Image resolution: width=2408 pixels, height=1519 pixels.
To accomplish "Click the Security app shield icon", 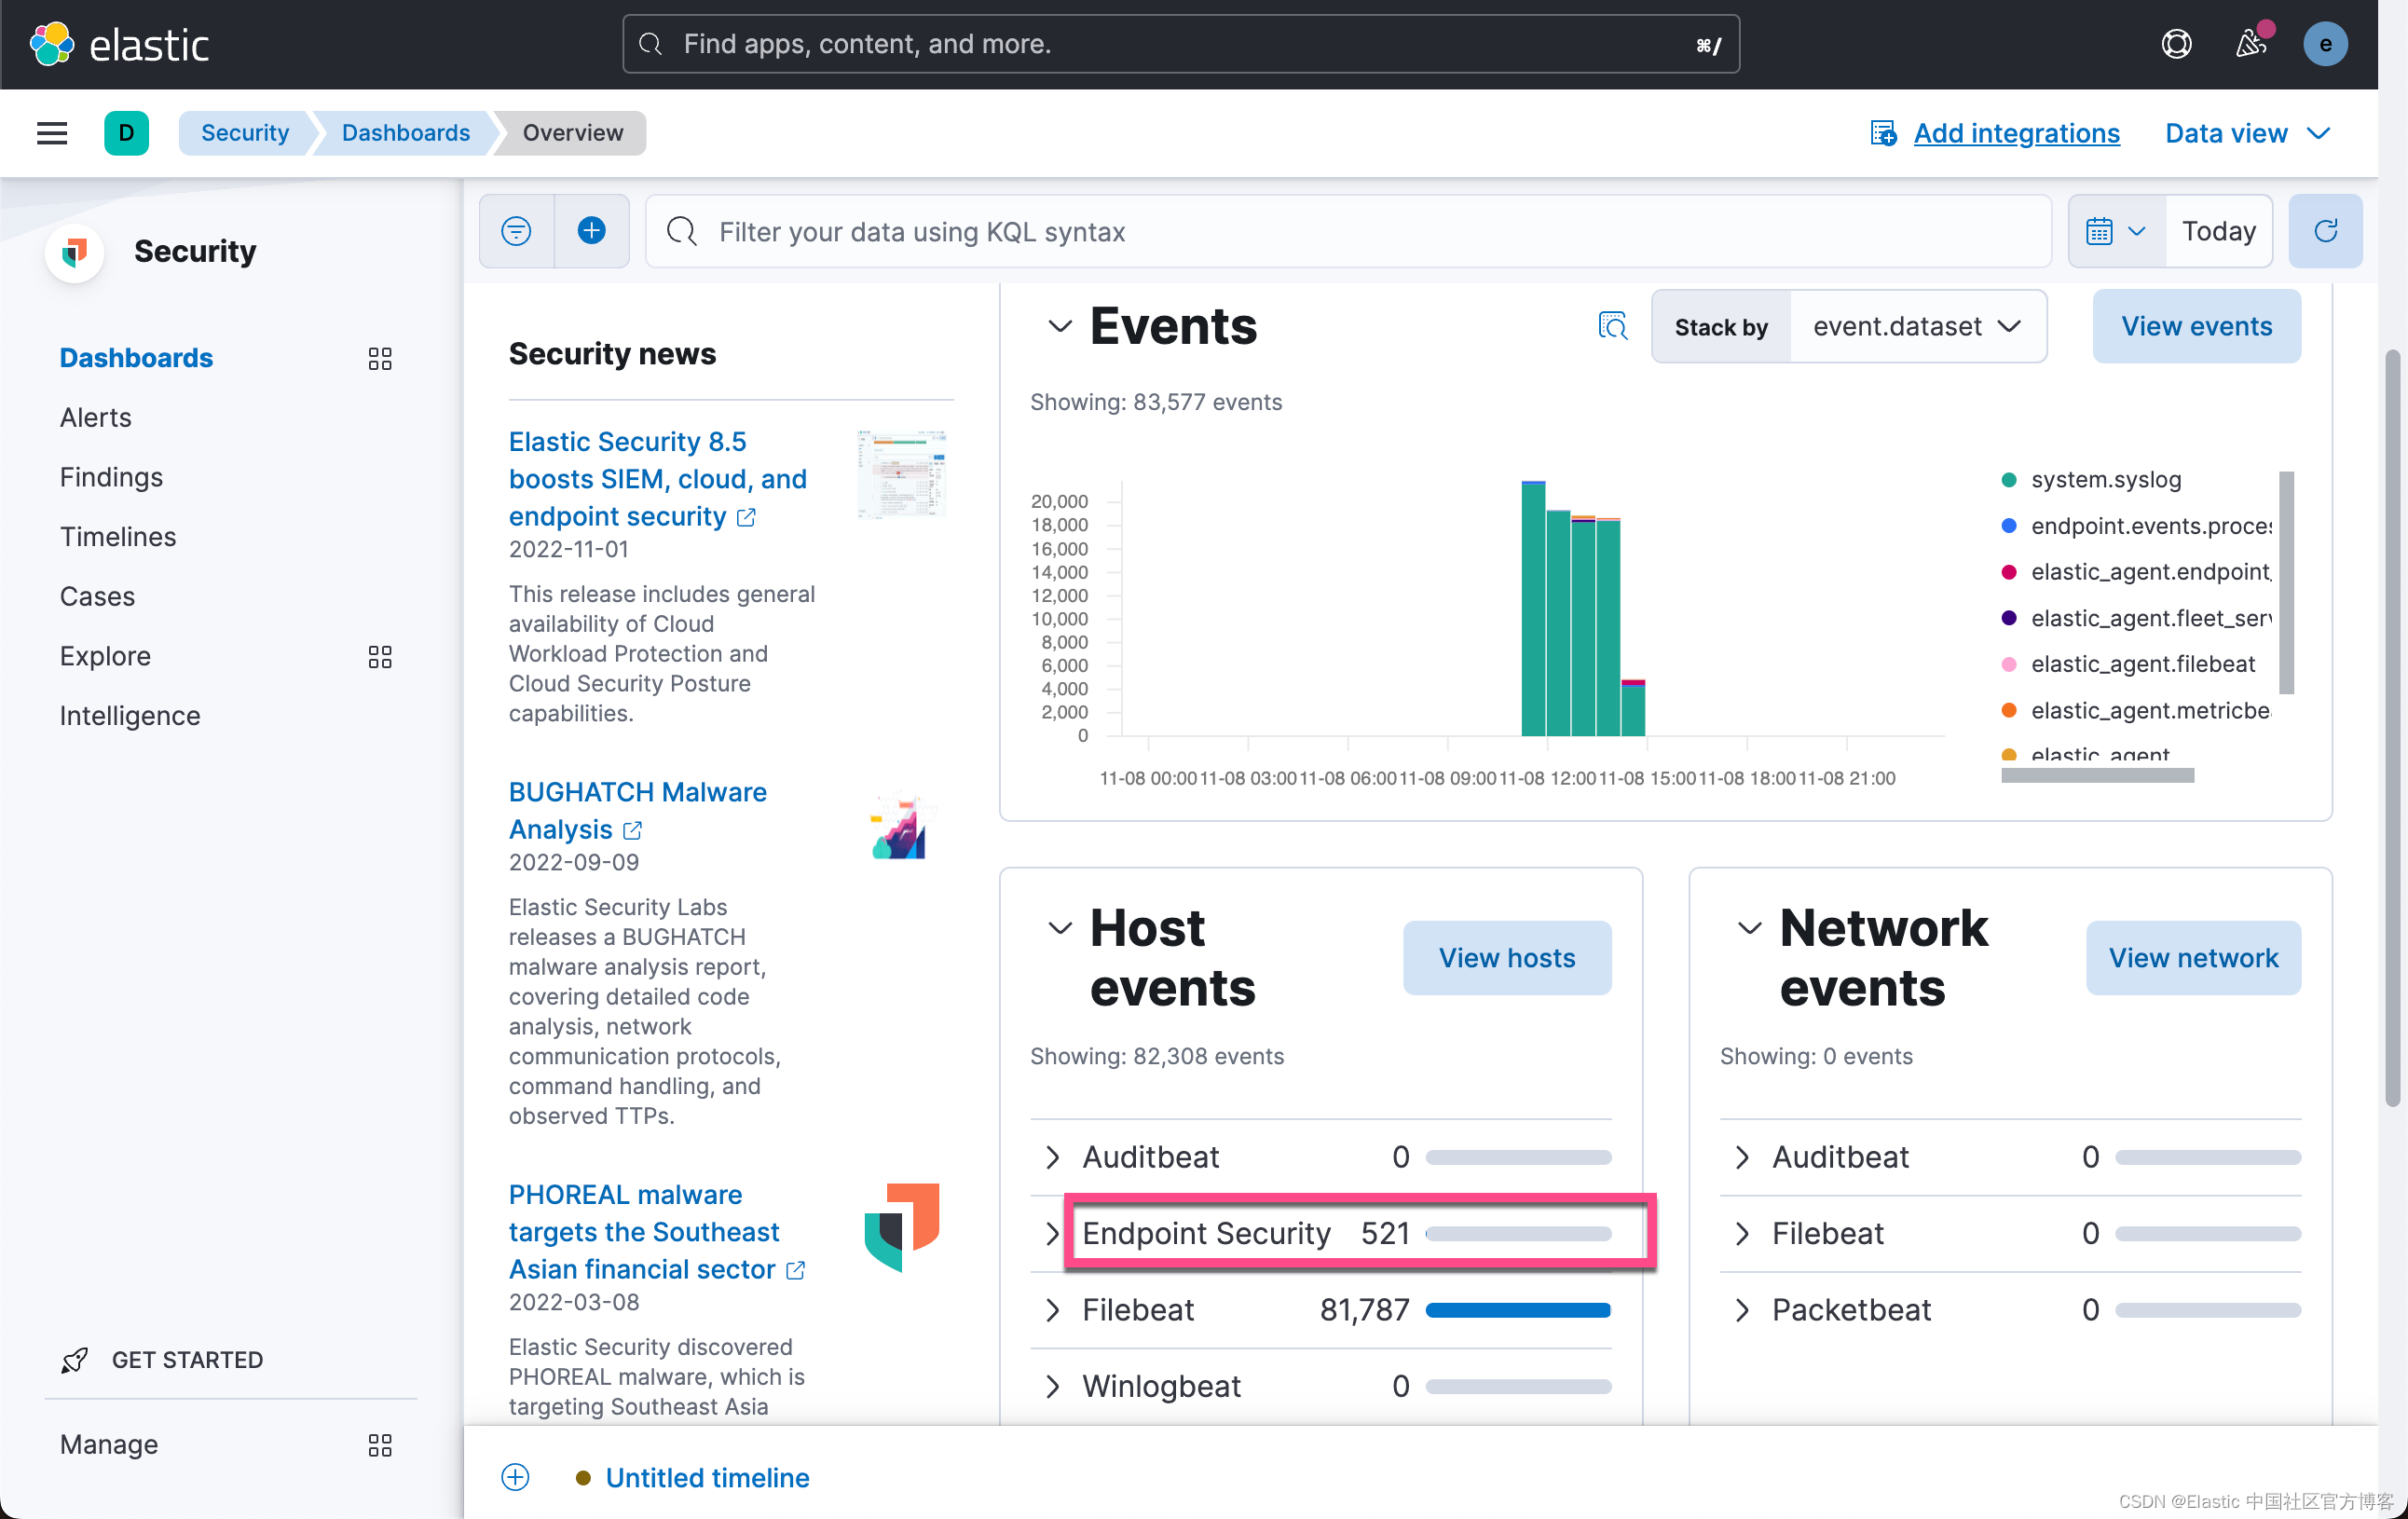I will (x=75, y=252).
